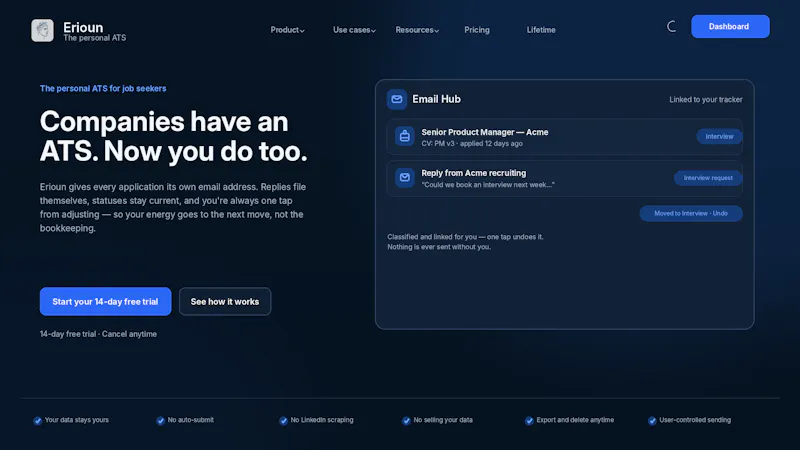Open the Pricing page

477,30
